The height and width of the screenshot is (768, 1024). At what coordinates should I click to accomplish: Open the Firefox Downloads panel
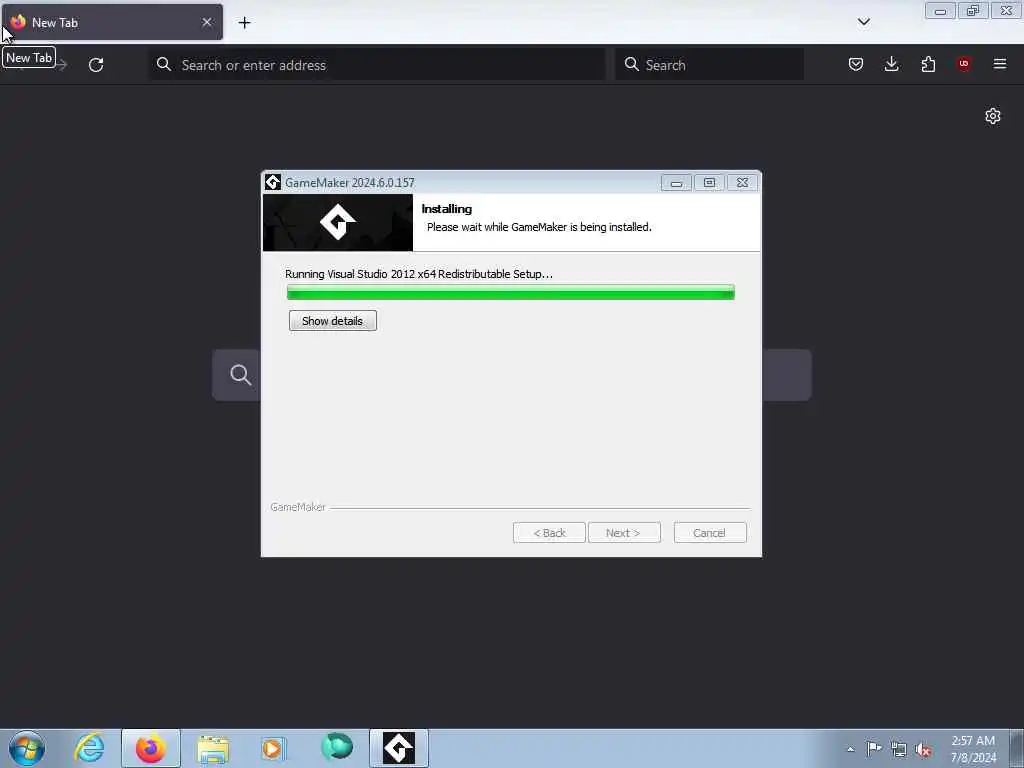coord(891,64)
